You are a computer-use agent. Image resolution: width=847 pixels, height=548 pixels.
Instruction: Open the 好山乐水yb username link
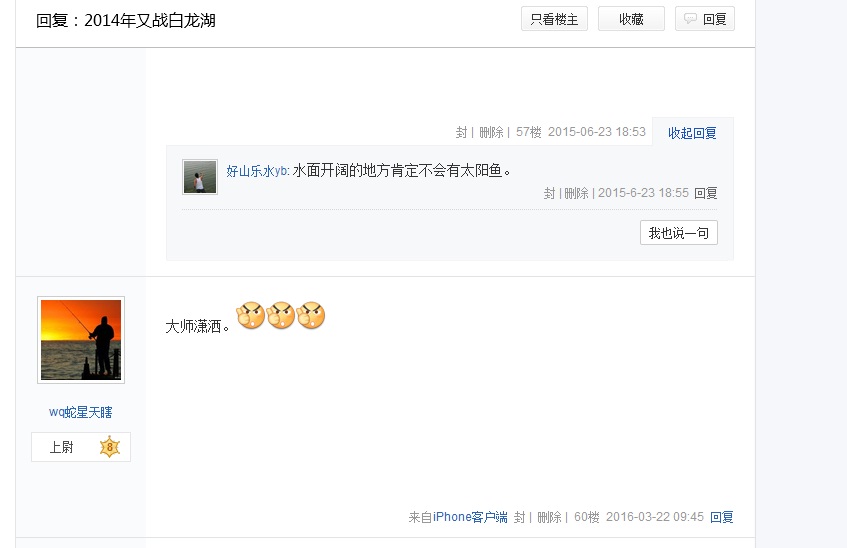pyautogui.click(x=257, y=171)
